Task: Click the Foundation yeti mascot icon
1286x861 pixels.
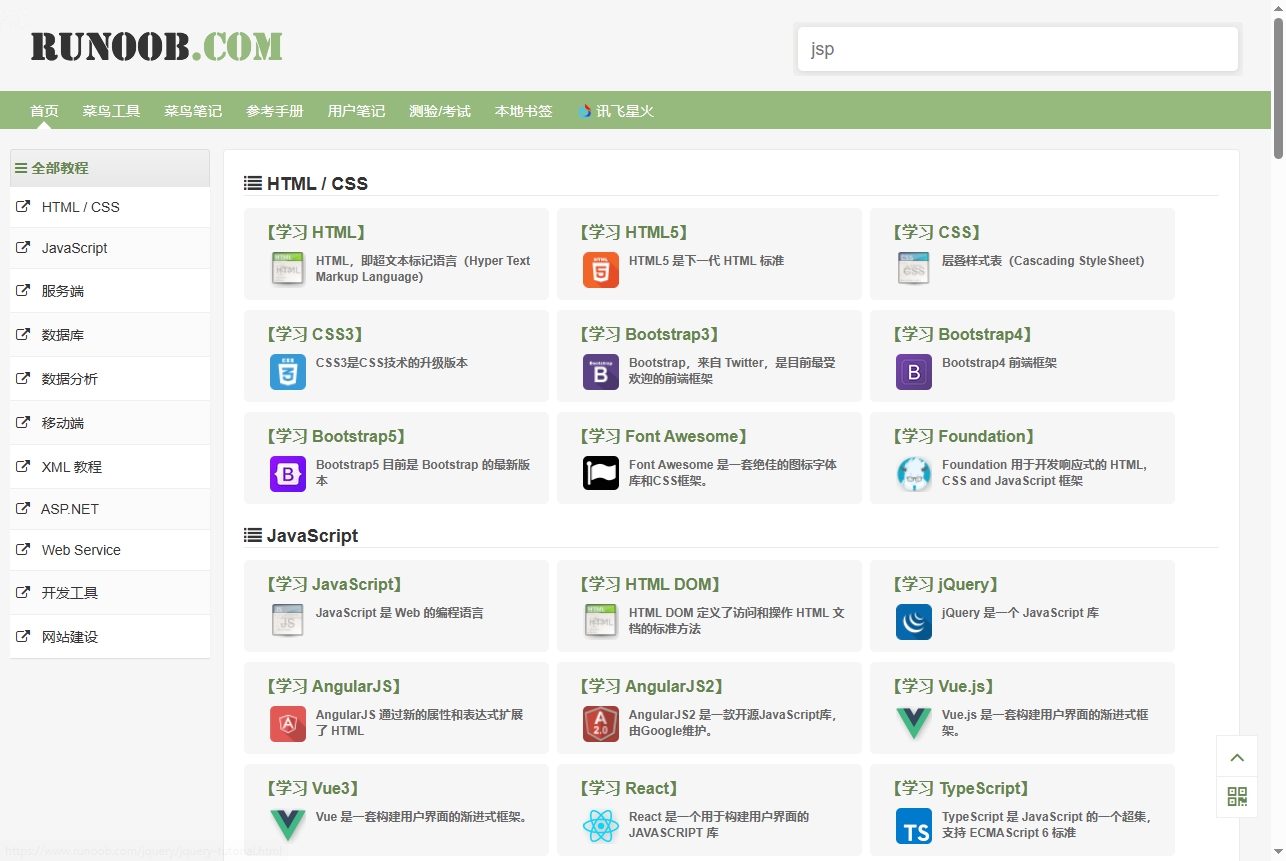Action: tap(914, 474)
